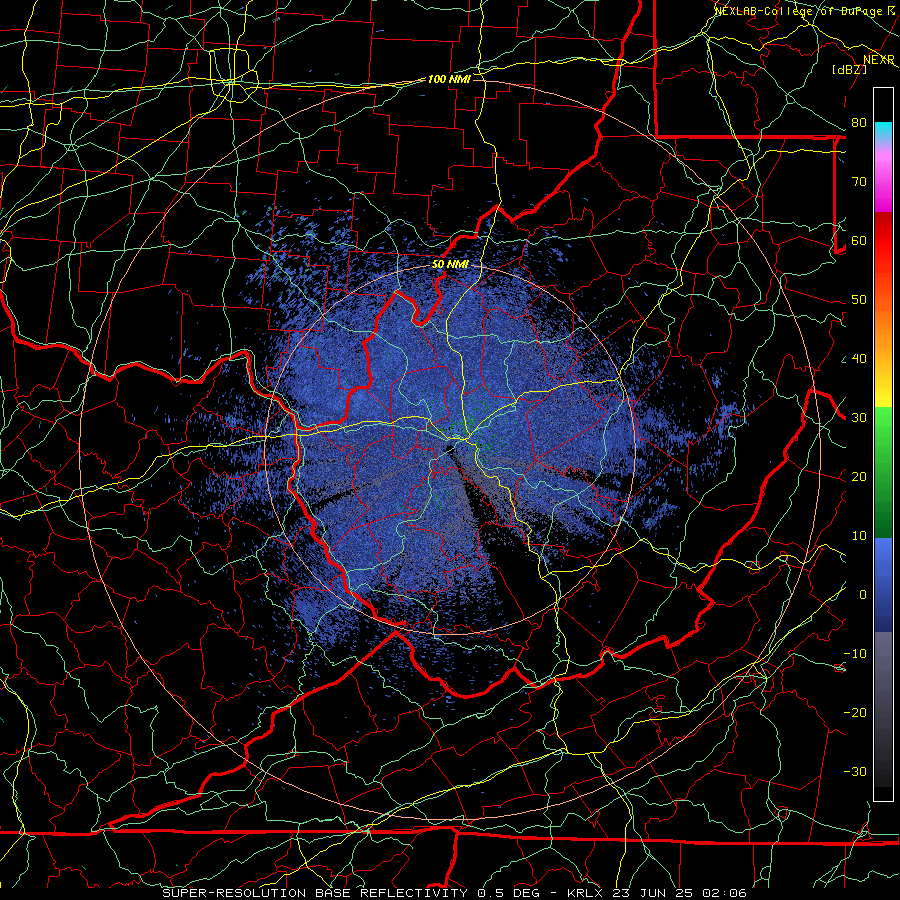
Task: Select the 40 value on the dBZ scale
Action: click(x=859, y=359)
